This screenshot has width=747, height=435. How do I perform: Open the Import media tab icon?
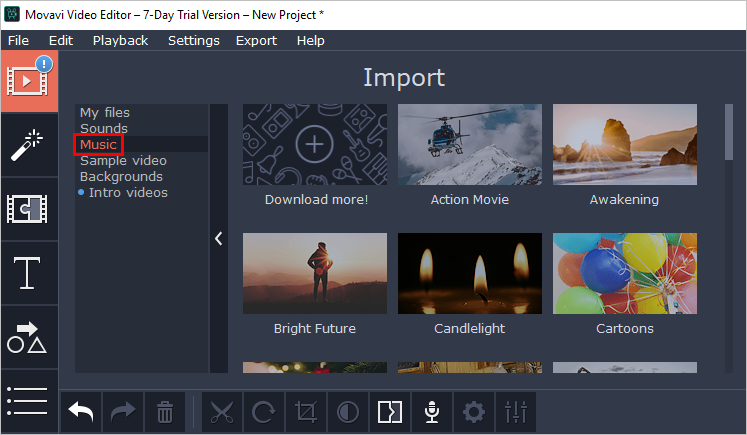point(29,81)
